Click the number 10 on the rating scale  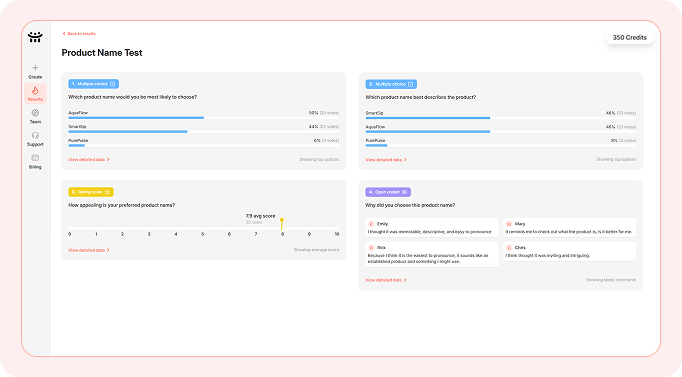click(337, 234)
